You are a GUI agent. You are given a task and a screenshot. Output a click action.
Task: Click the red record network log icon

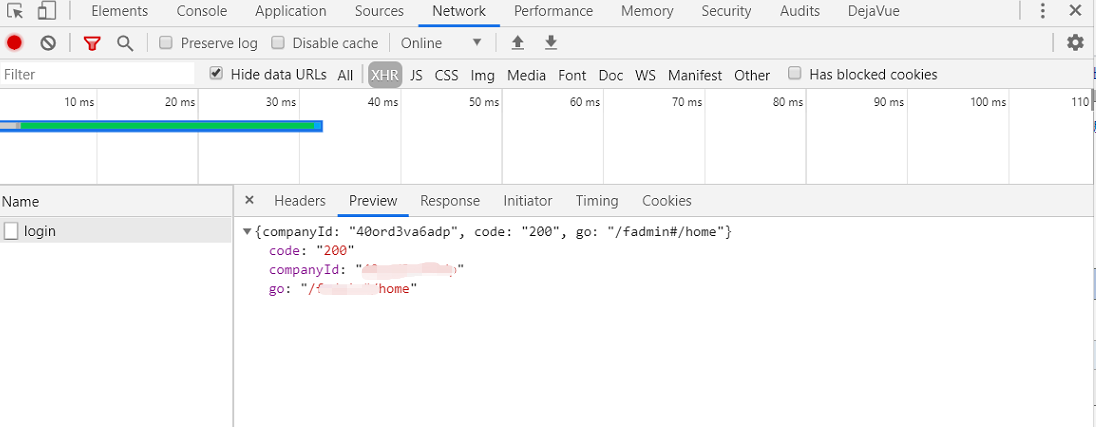pos(14,43)
